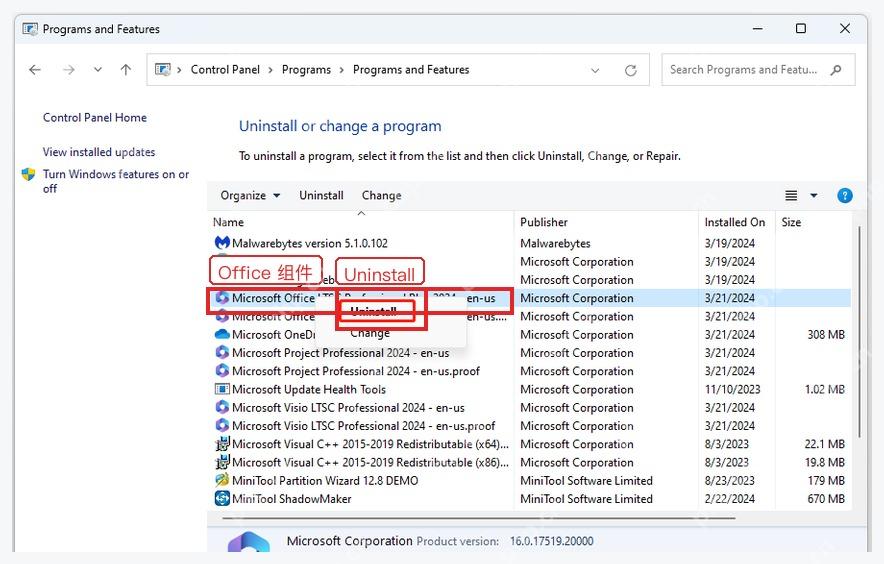This screenshot has height=564, width=884.
Task: Click the vertical scrollbar of program list
Action: point(859,332)
